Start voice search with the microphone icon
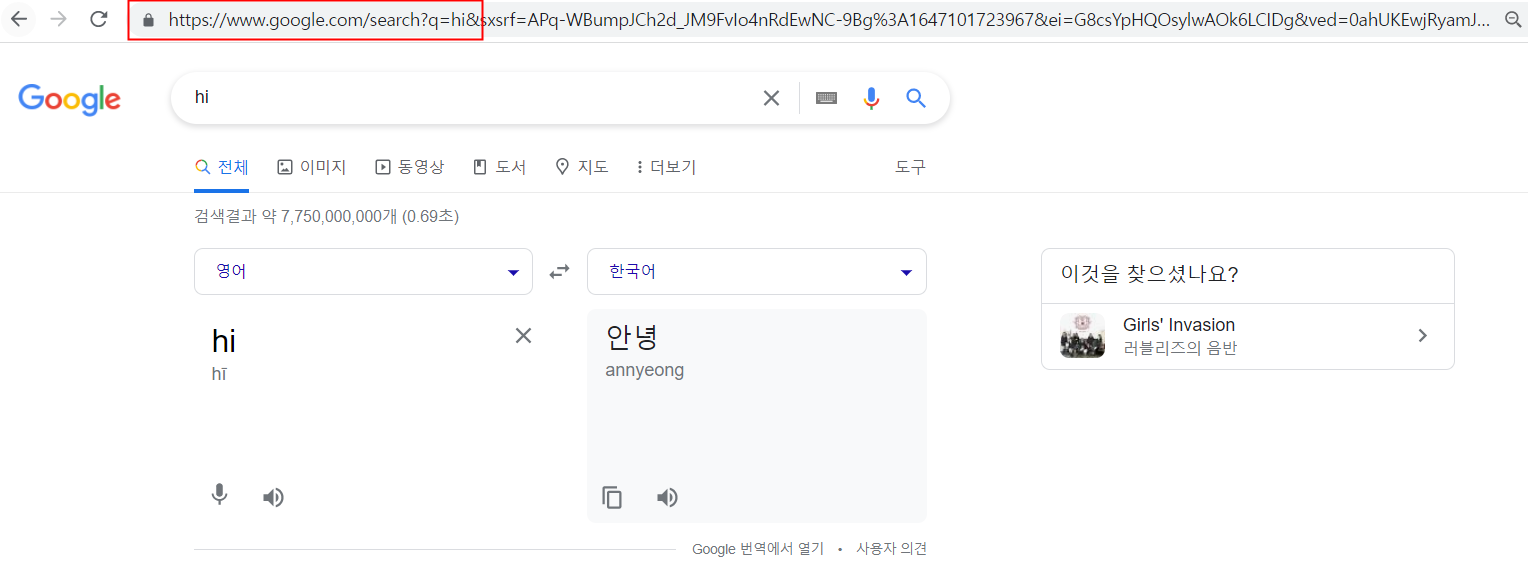Screen dimensions: 1528x565 [x=871, y=98]
